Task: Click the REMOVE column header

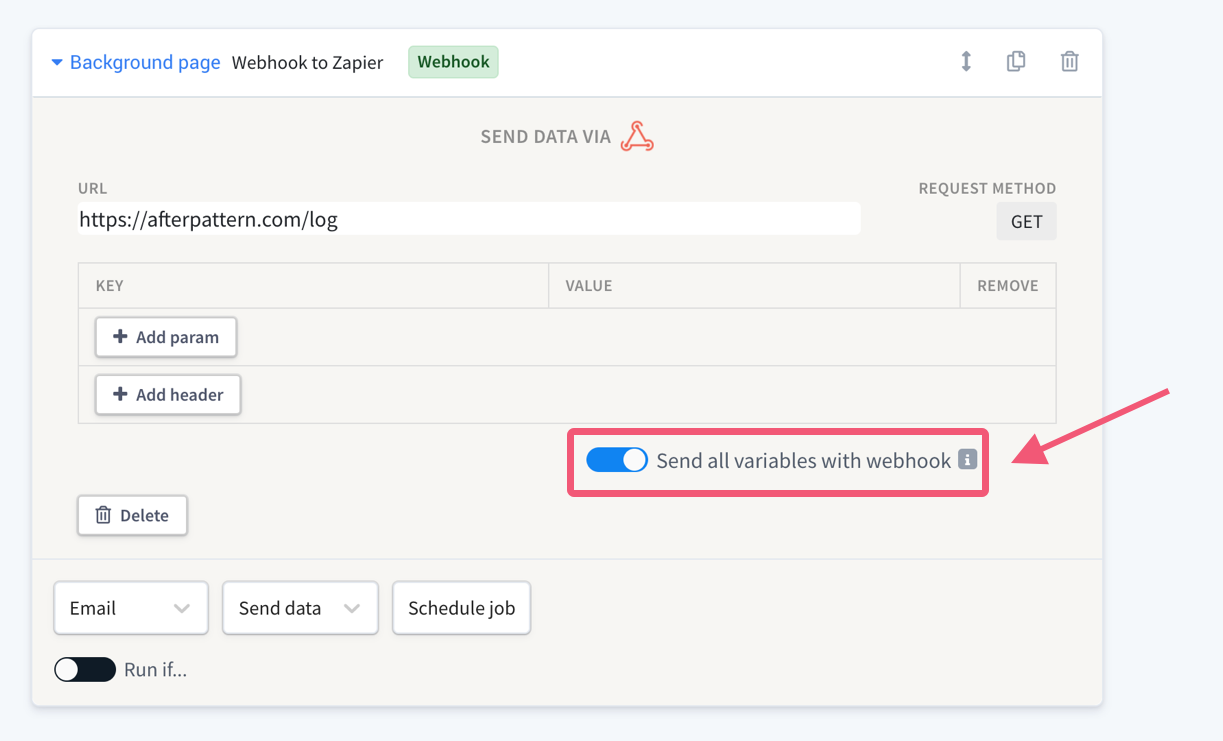Action: (x=1008, y=286)
